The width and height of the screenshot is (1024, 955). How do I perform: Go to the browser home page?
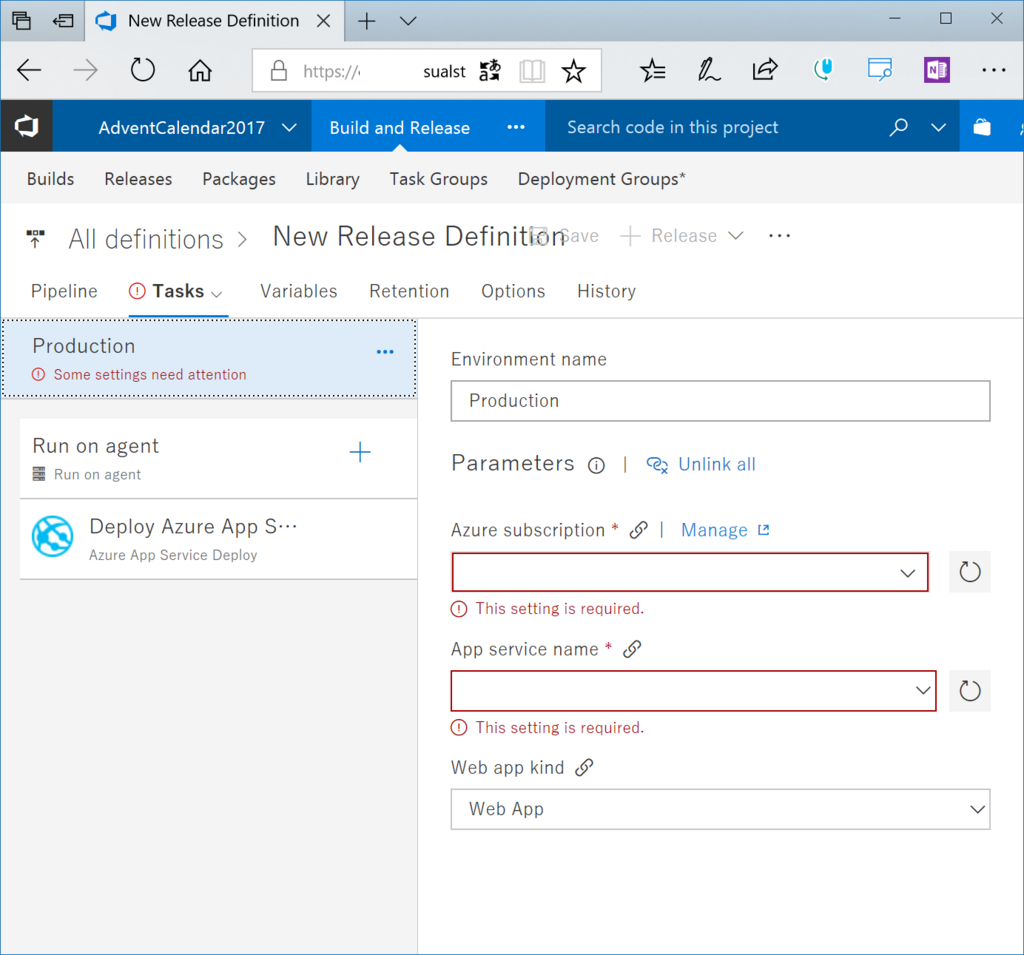(x=200, y=70)
